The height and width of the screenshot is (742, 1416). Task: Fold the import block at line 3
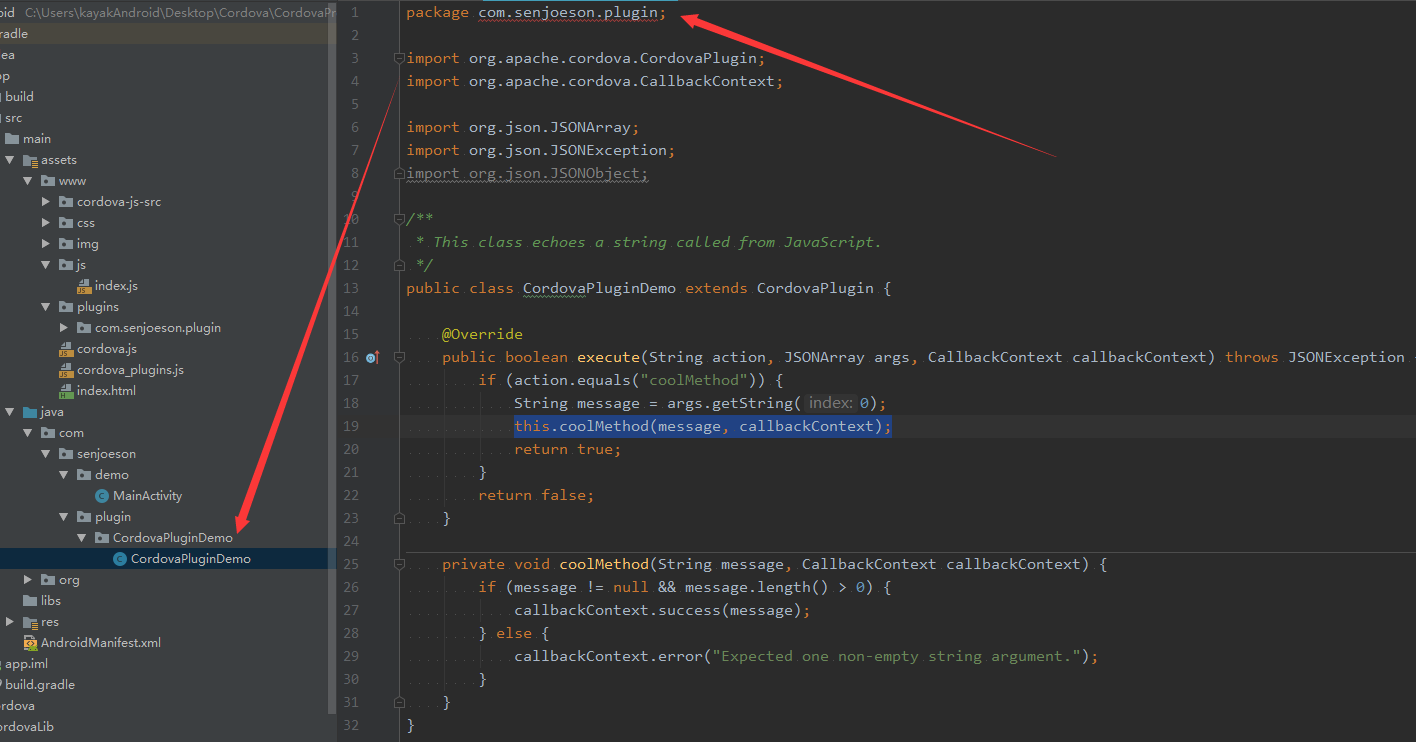click(x=399, y=58)
